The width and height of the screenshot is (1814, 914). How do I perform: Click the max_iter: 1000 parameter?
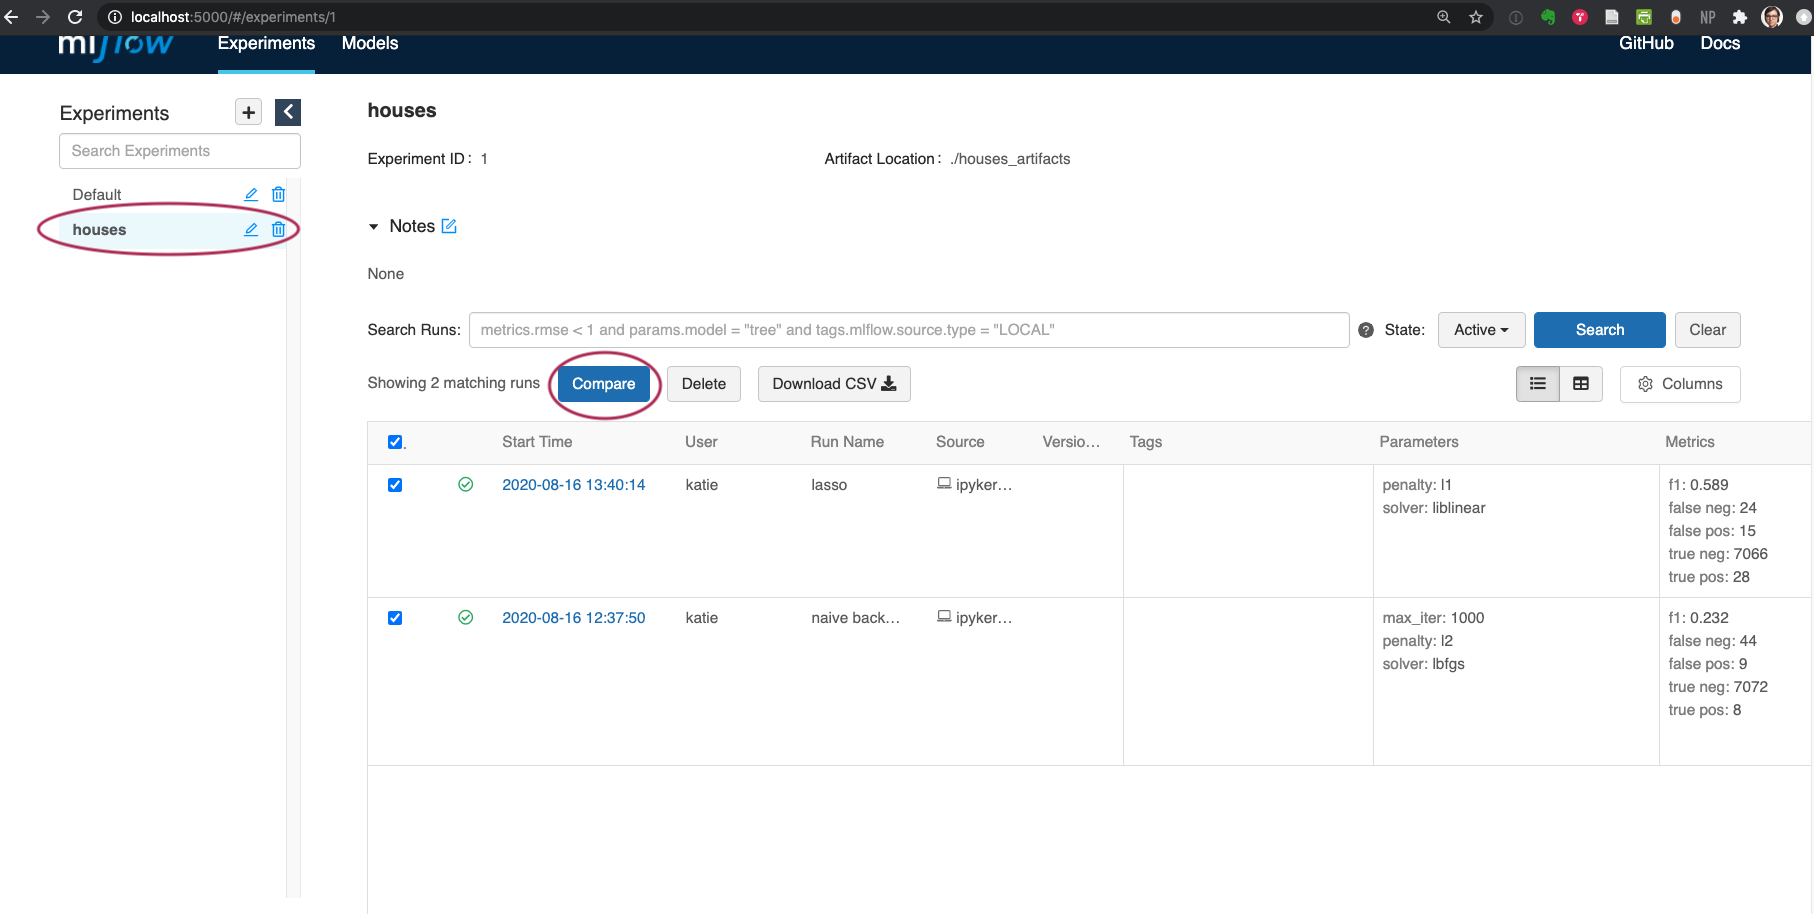click(1433, 618)
